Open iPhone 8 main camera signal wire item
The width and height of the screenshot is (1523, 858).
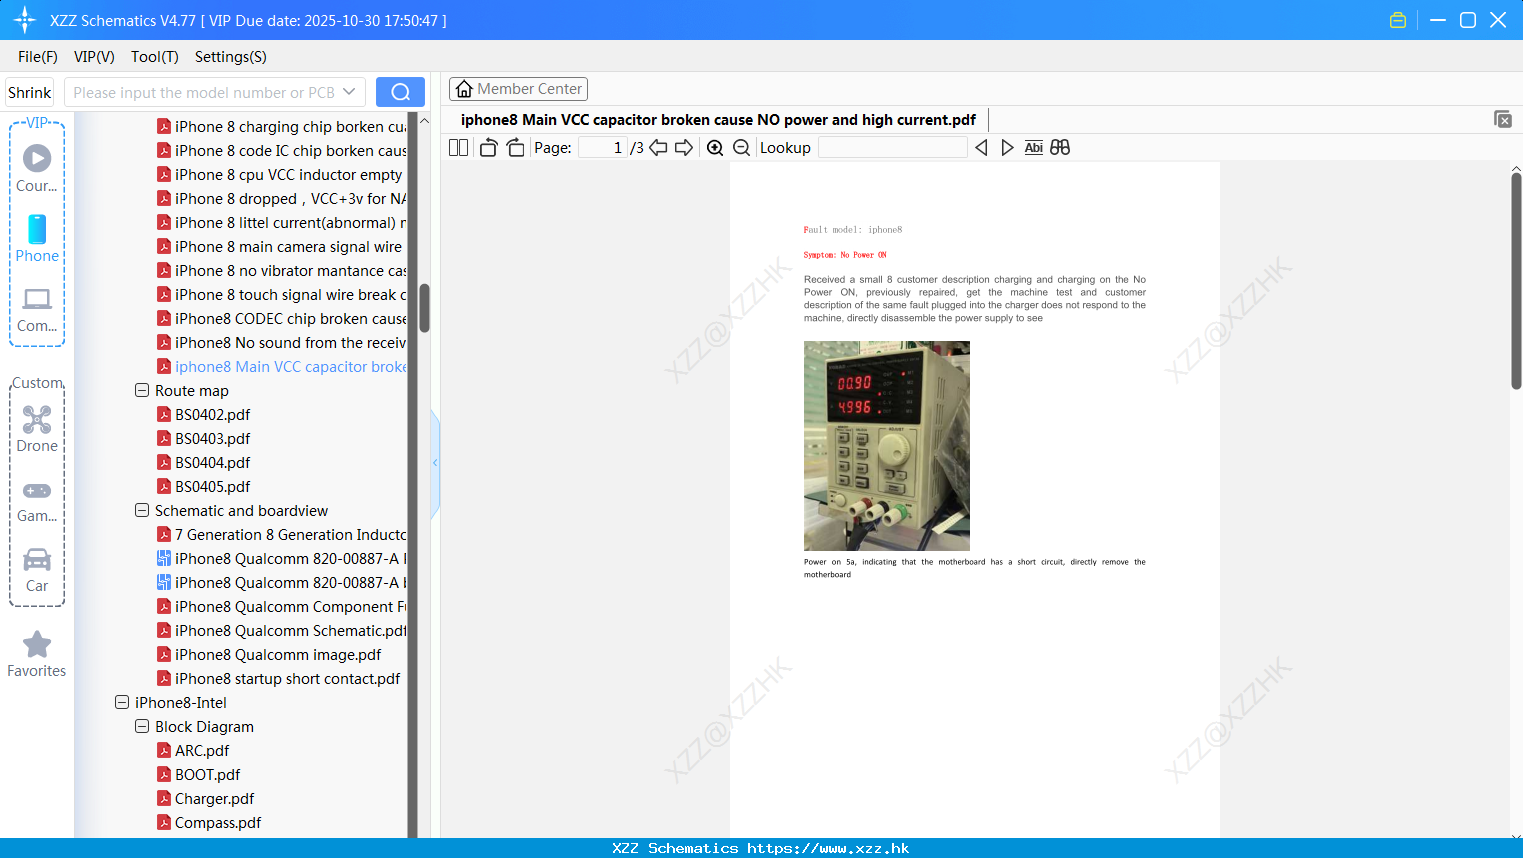(280, 246)
